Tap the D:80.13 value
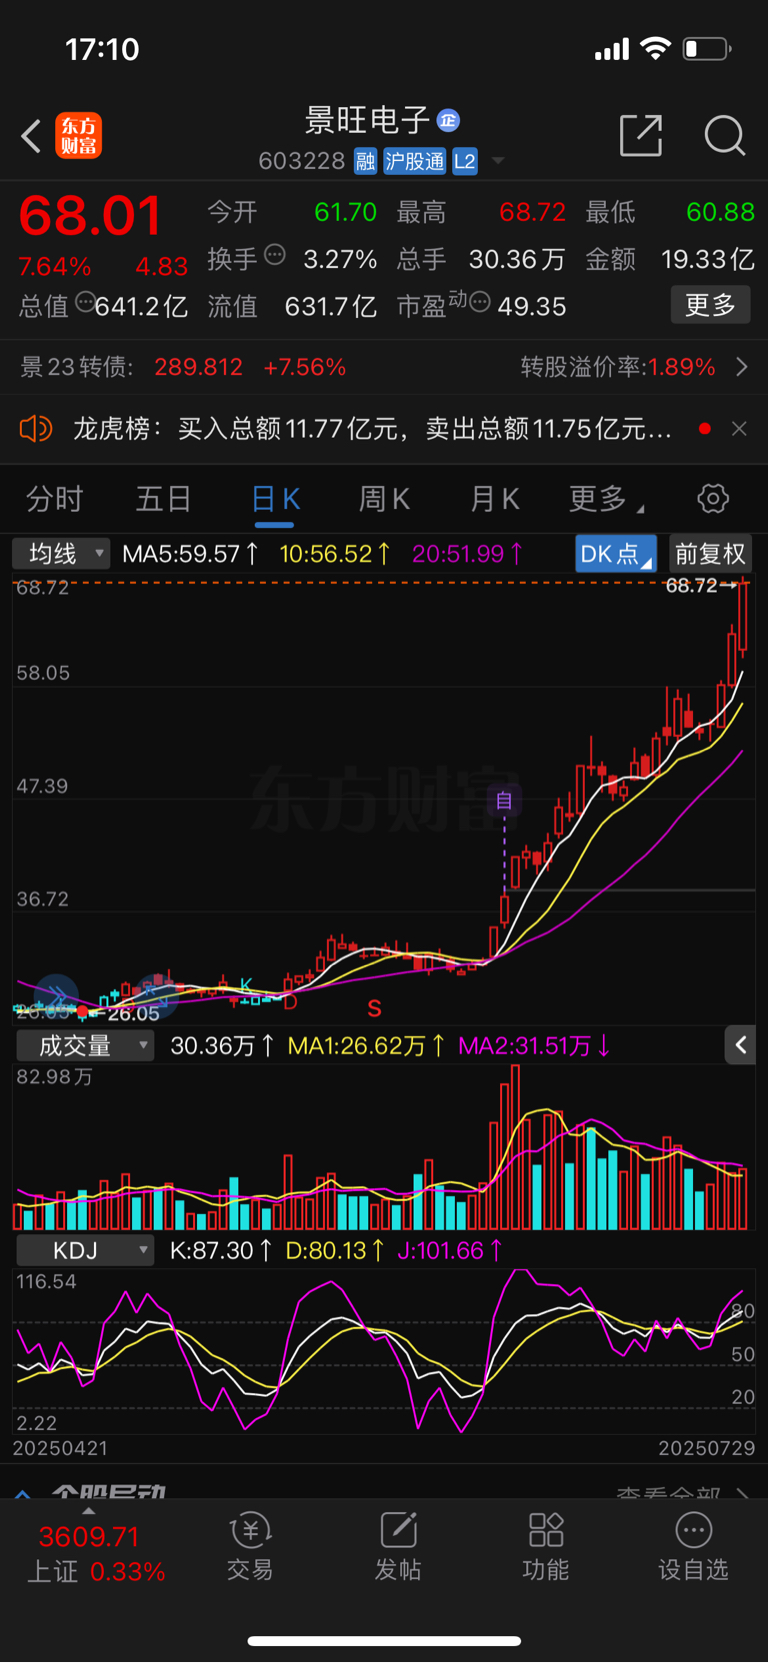The image size is (768, 1663). click(334, 1251)
